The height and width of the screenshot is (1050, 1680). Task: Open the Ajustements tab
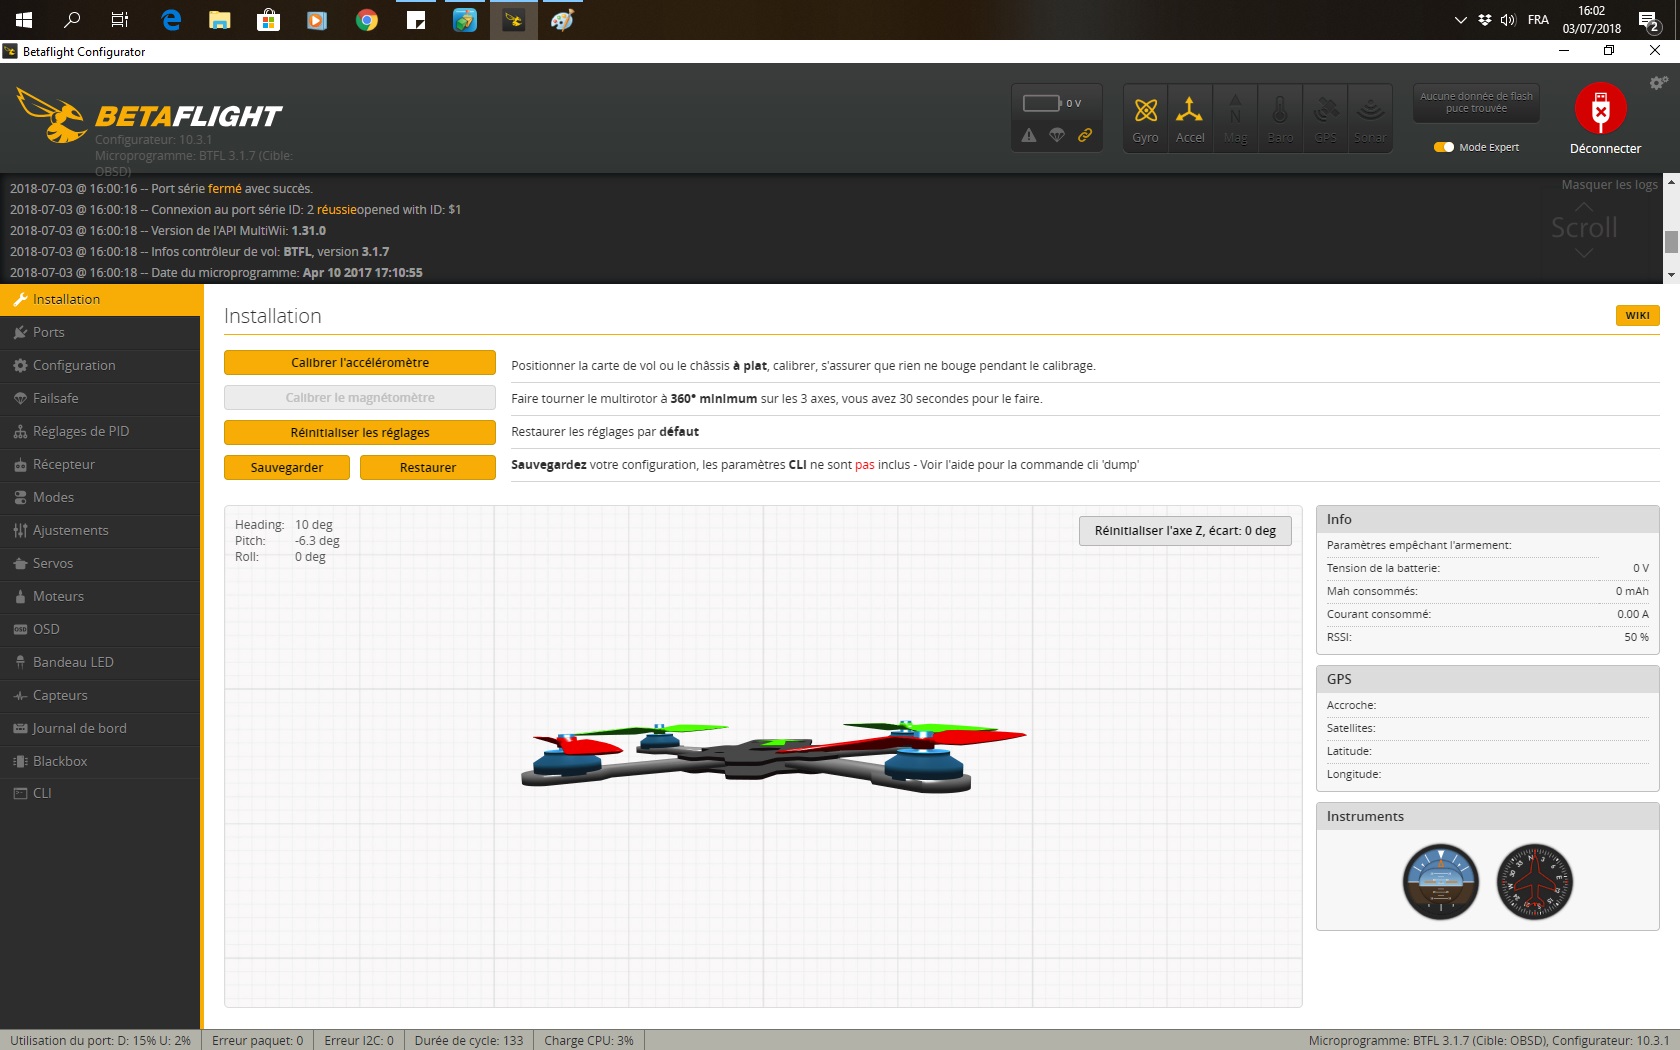100,530
